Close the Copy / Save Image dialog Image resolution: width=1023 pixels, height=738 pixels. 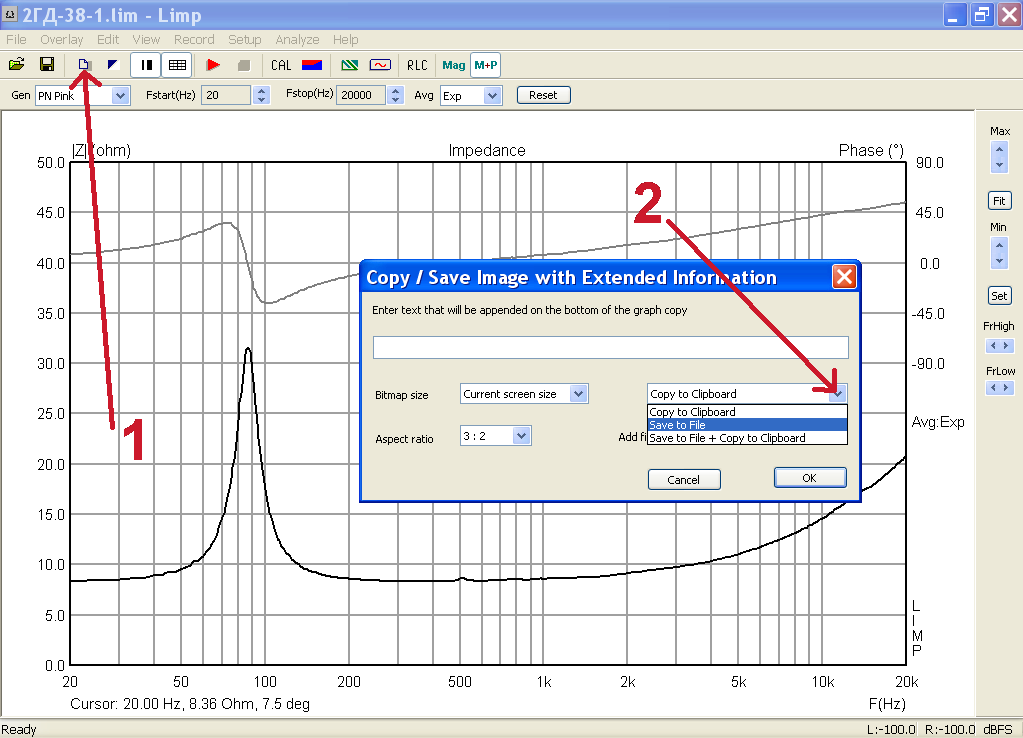click(x=844, y=277)
